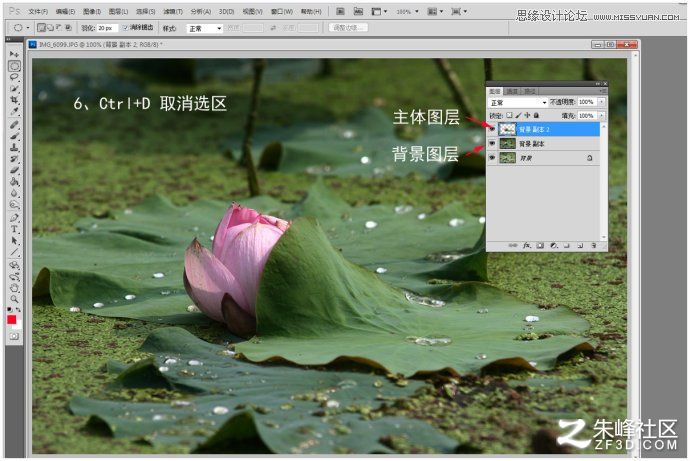Select the History Brush tool
This screenshot has width=690, height=461.
[x=15, y=159]
